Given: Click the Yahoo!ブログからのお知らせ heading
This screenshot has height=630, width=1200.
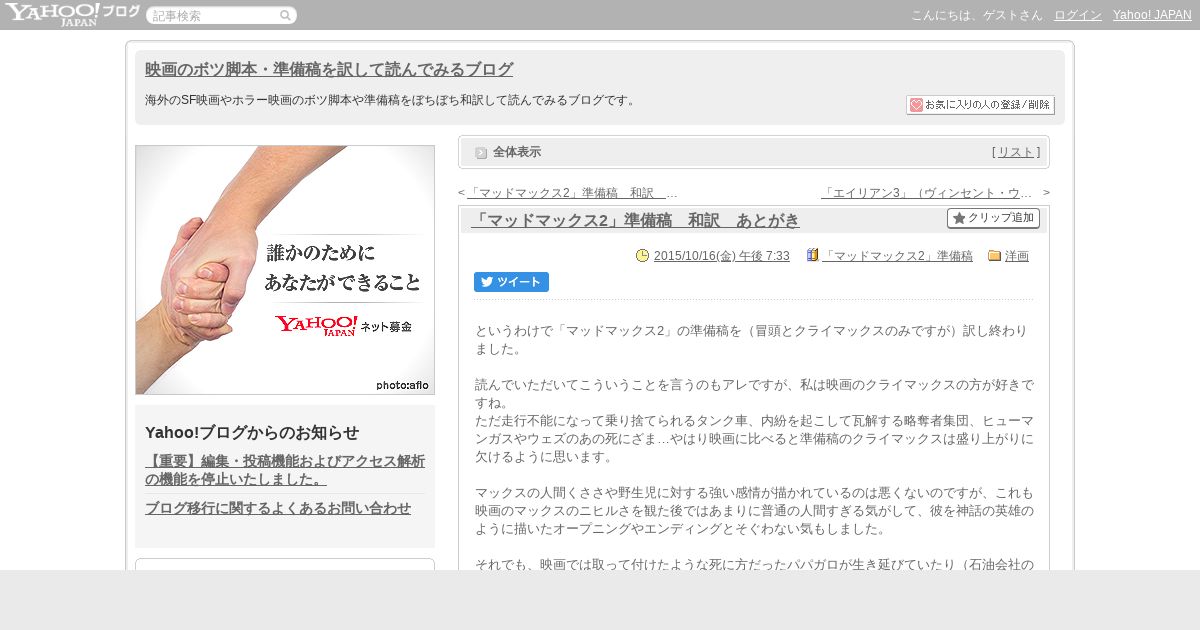Looking at the screenshot, I should tap(252, 432).
